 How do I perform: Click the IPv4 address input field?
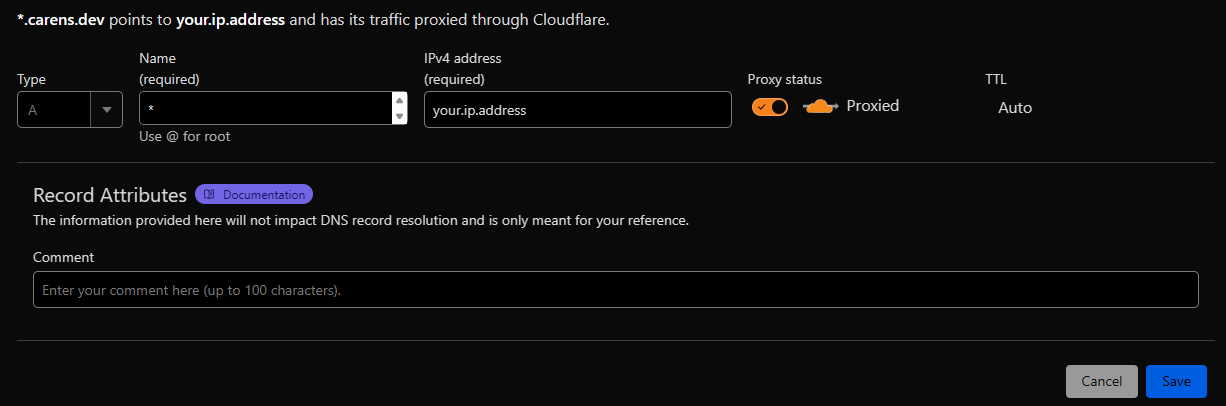point(578,110)
